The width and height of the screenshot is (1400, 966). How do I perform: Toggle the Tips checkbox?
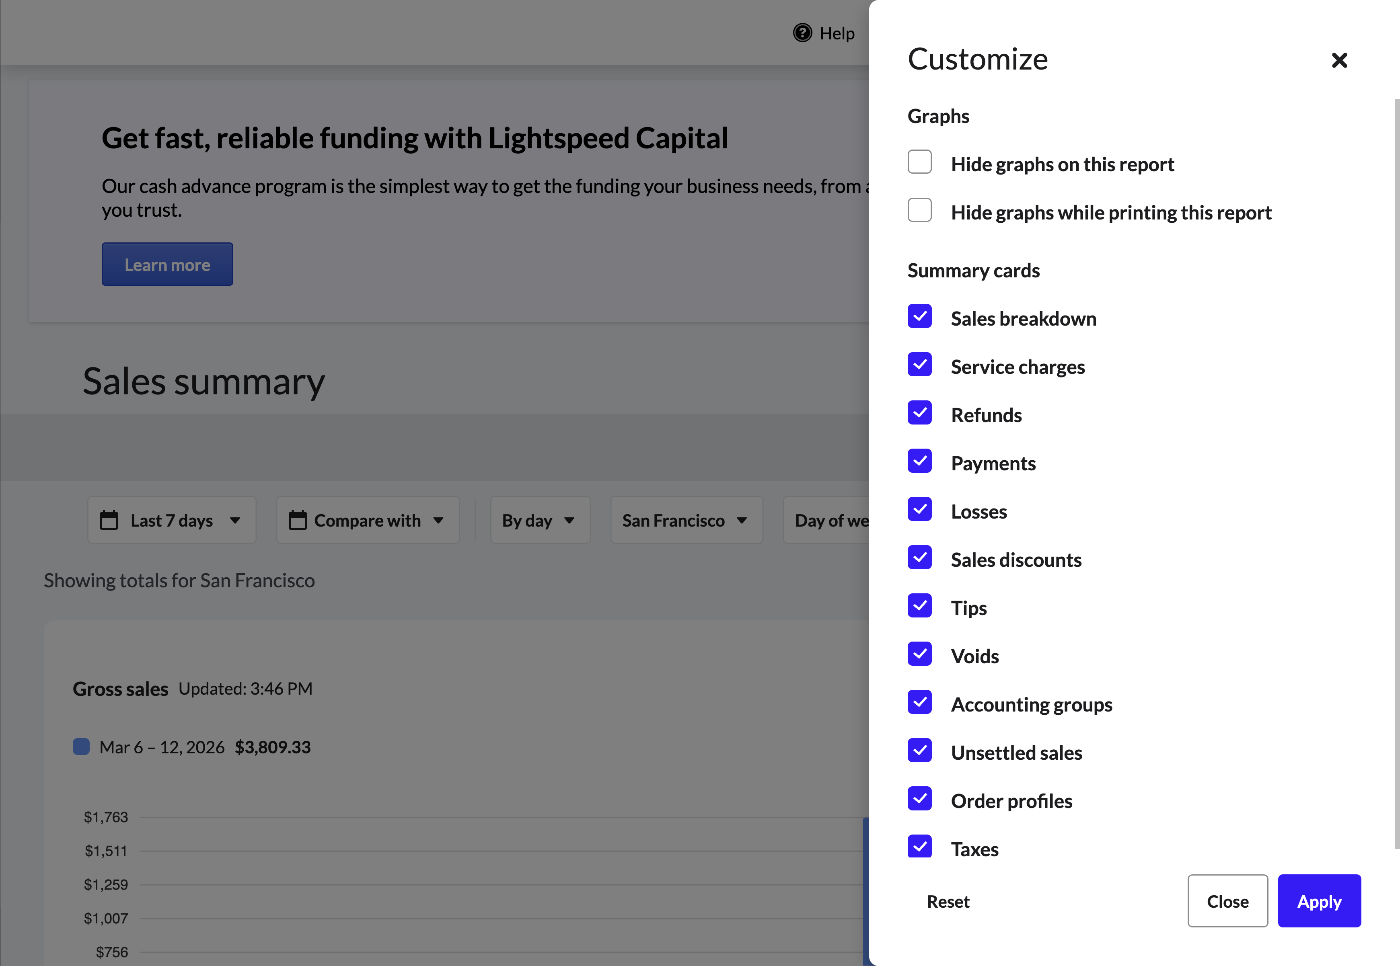919,605
